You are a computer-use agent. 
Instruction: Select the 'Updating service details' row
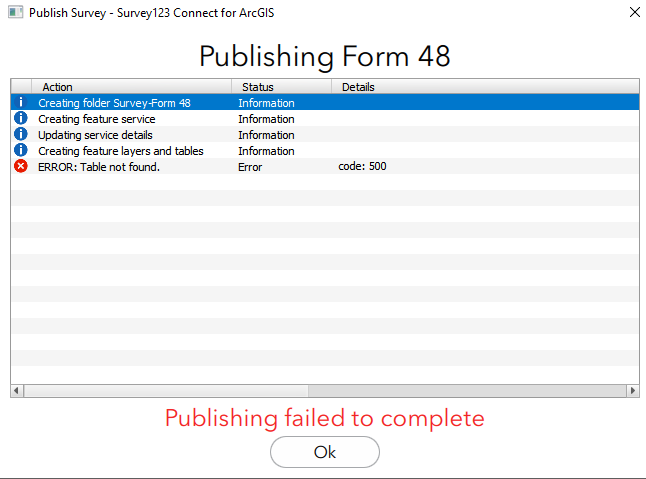(x=325, y=134)
